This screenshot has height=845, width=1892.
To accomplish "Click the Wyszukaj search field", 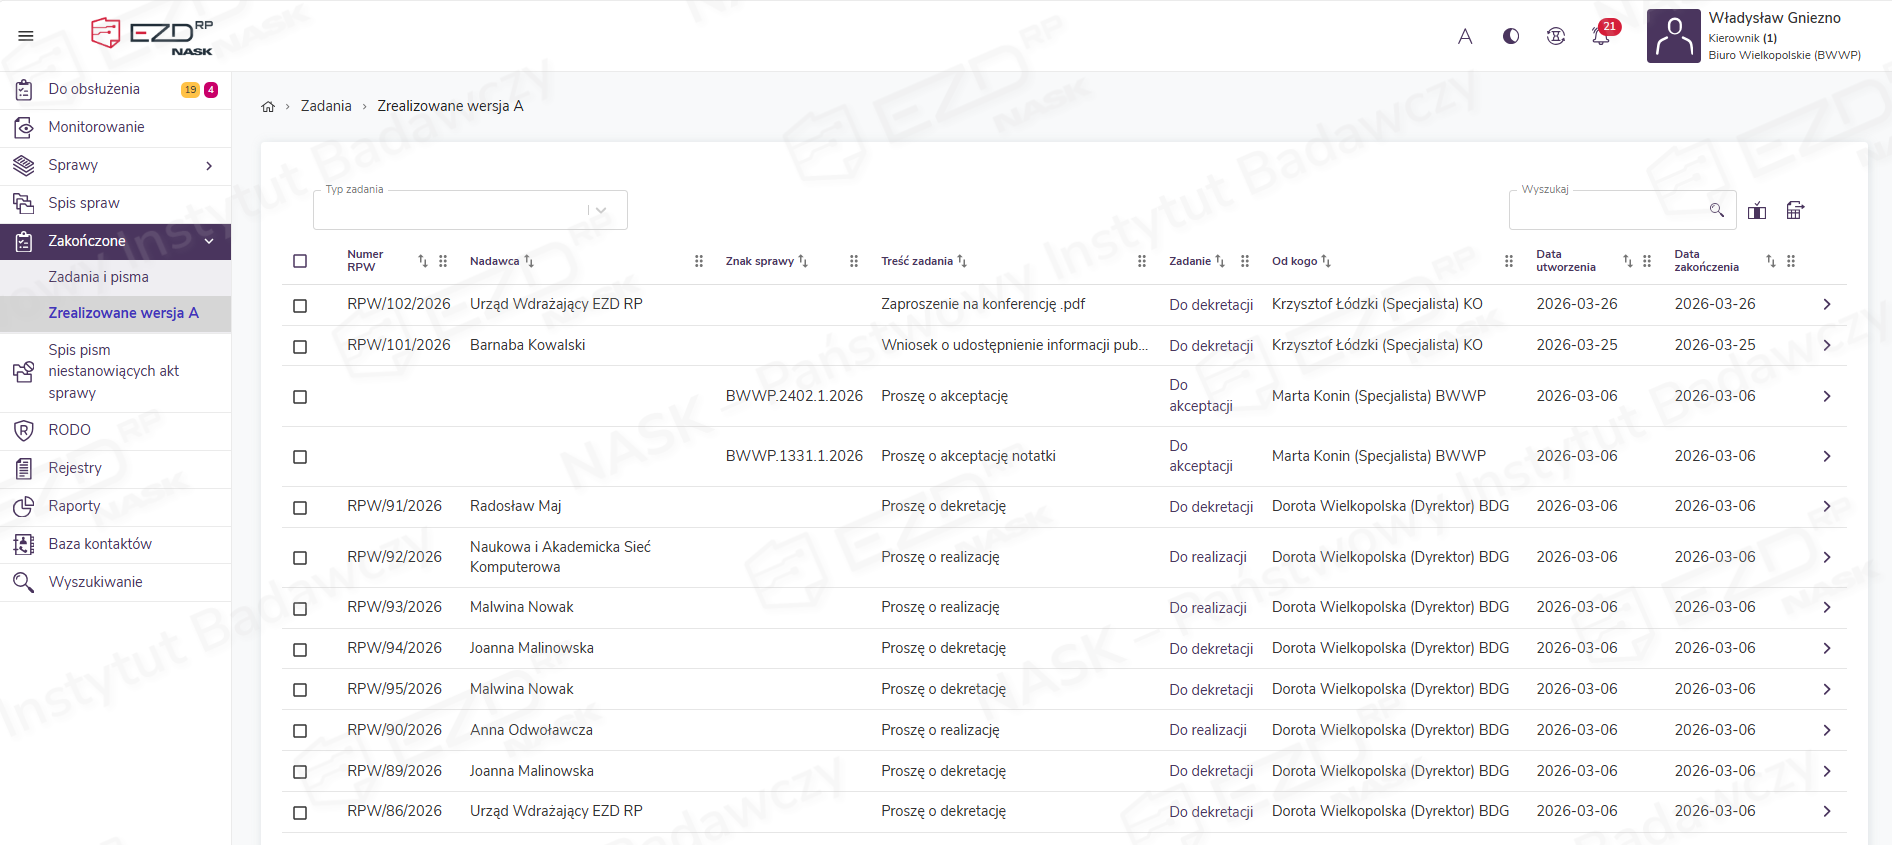I will [x=1610, y=210].
